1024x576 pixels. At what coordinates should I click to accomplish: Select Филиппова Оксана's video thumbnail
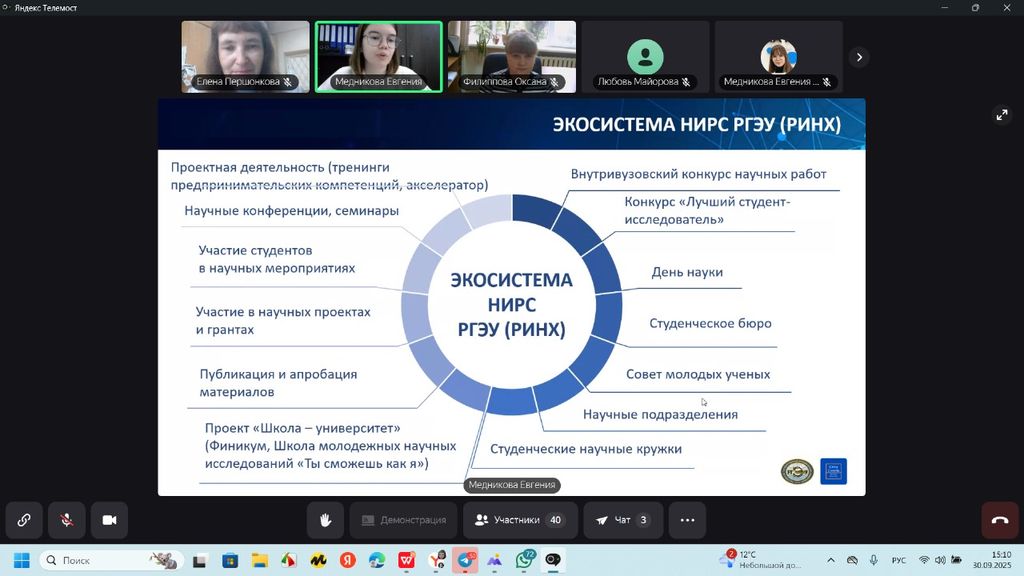tap(511, 57)
